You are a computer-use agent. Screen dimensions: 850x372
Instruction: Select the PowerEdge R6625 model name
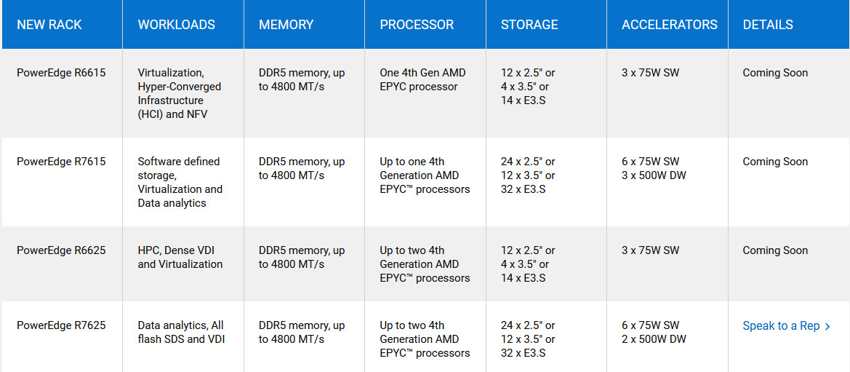click(61, 251)
